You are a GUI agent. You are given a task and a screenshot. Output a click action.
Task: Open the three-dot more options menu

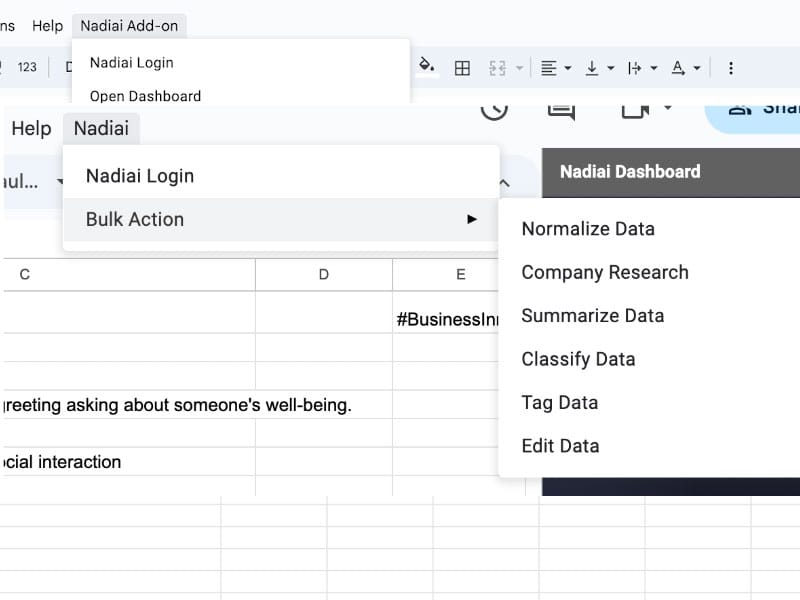pos(731,68)
